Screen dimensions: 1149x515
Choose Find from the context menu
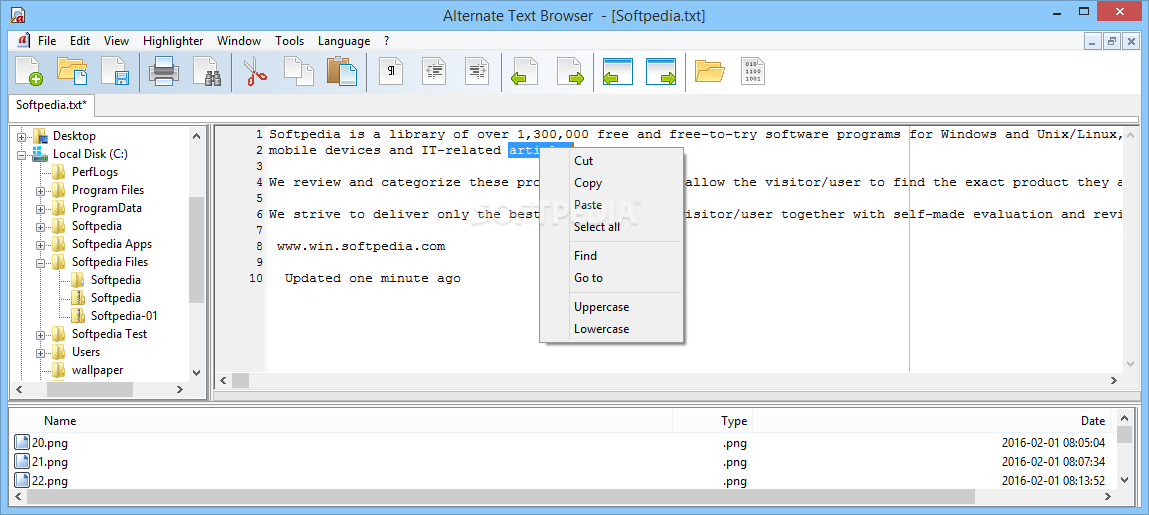[611, 256]
